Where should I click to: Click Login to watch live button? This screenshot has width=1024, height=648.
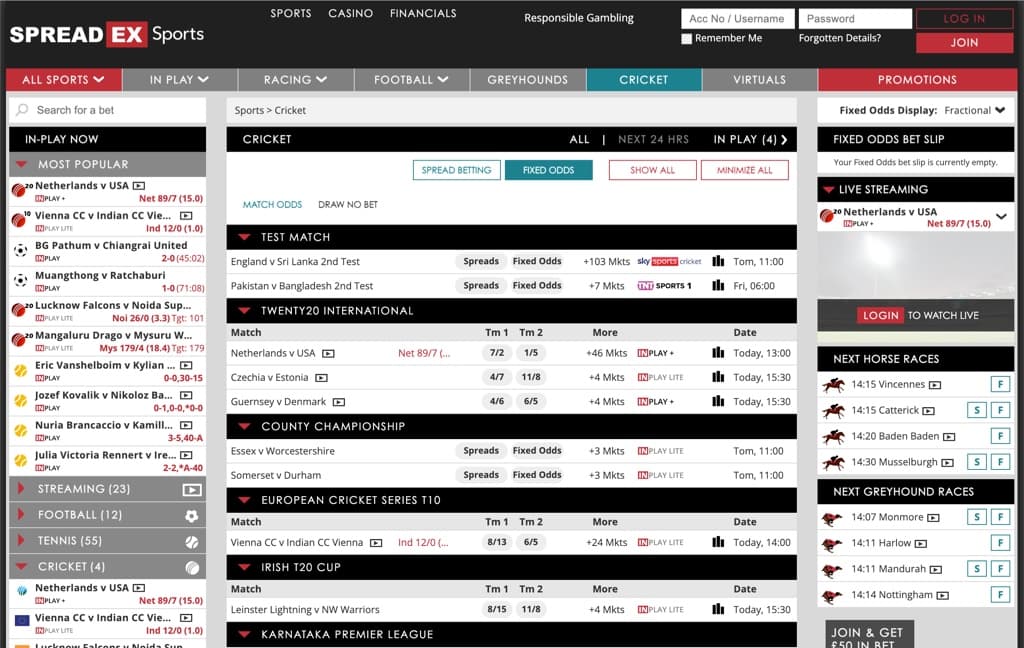tap(880, 316)
